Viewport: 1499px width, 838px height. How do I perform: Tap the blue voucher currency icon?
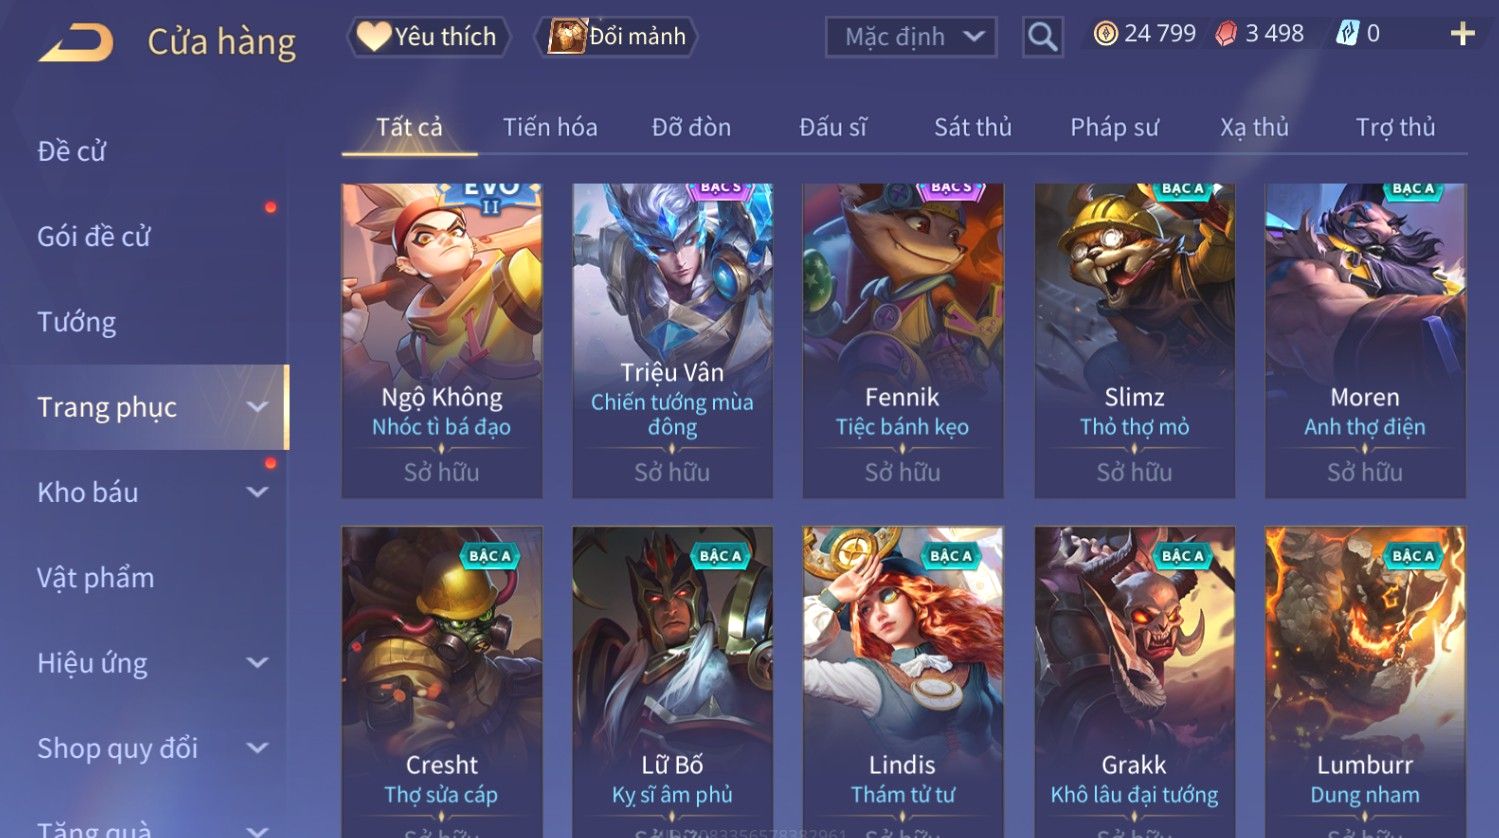[x=1347, y=34]
